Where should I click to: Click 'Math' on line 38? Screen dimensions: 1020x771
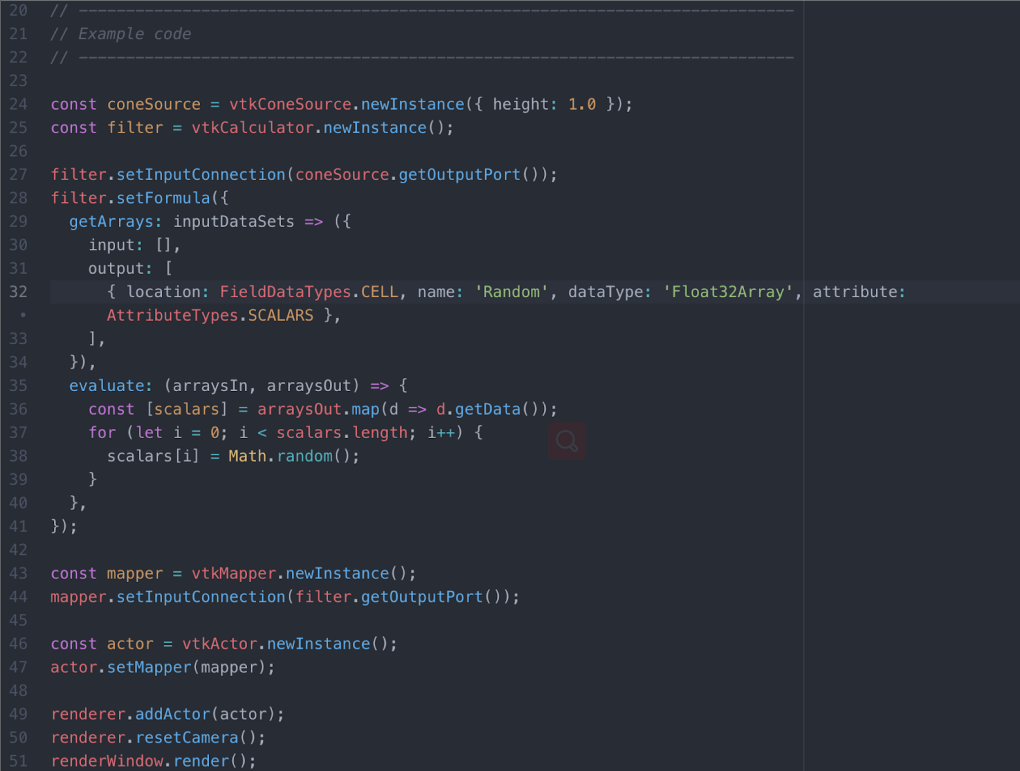pyautogui.click(x=247, y=456)
